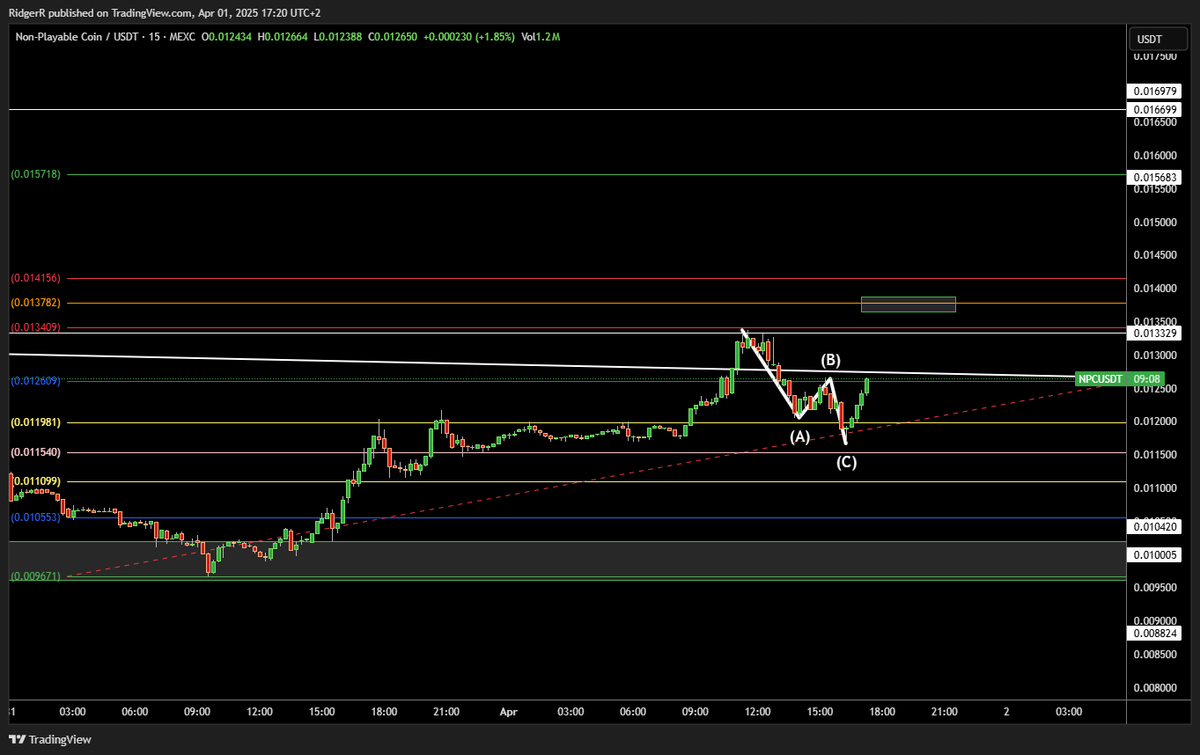Click the +0.000230 (+1.85%) change value
Screen dimensions: 1200x755
pos(470,37)
